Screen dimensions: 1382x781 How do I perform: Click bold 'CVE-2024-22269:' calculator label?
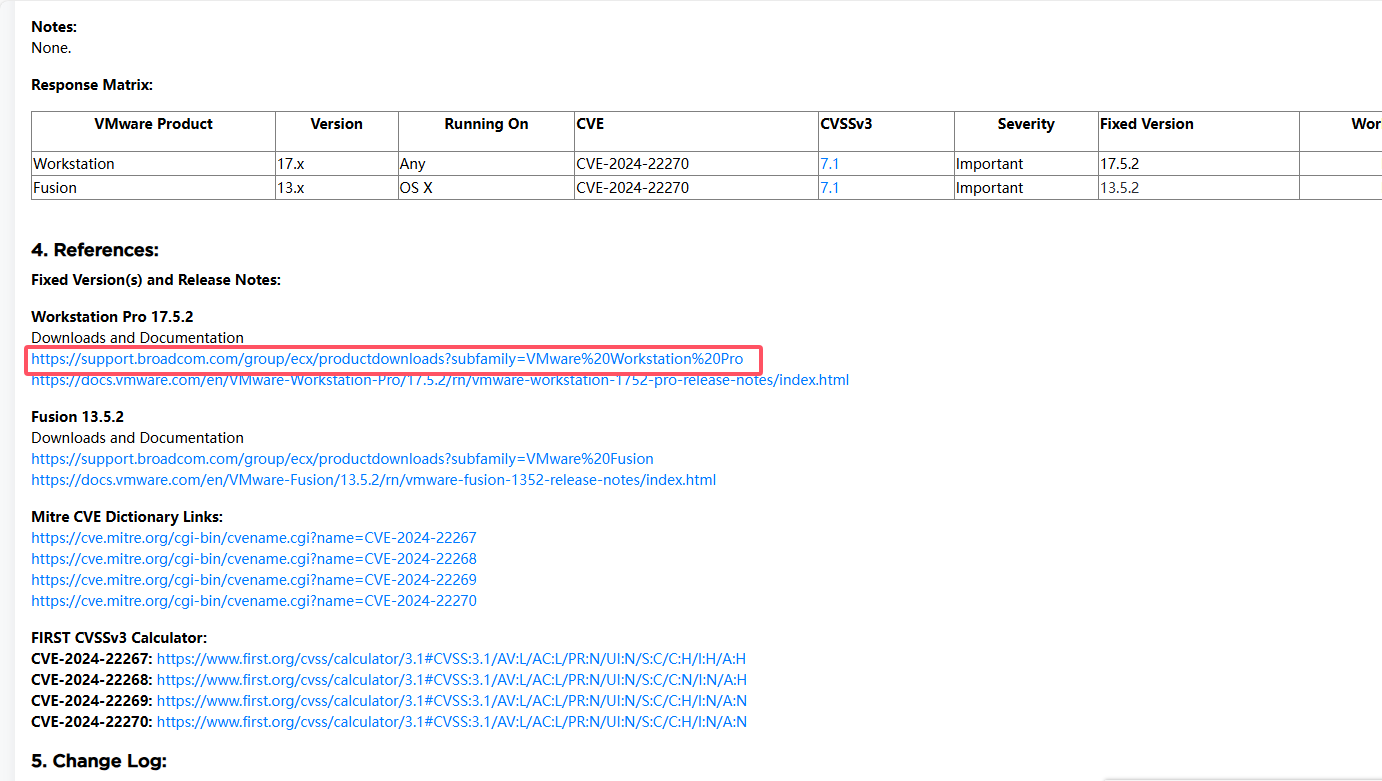(x=92, y=701)
